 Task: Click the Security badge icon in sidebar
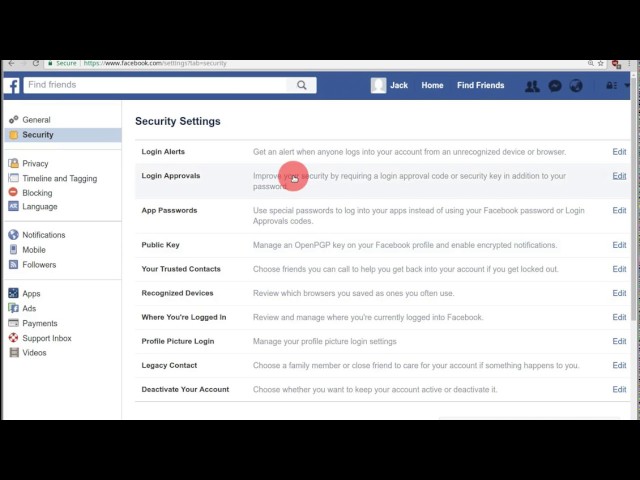point(13,135)
